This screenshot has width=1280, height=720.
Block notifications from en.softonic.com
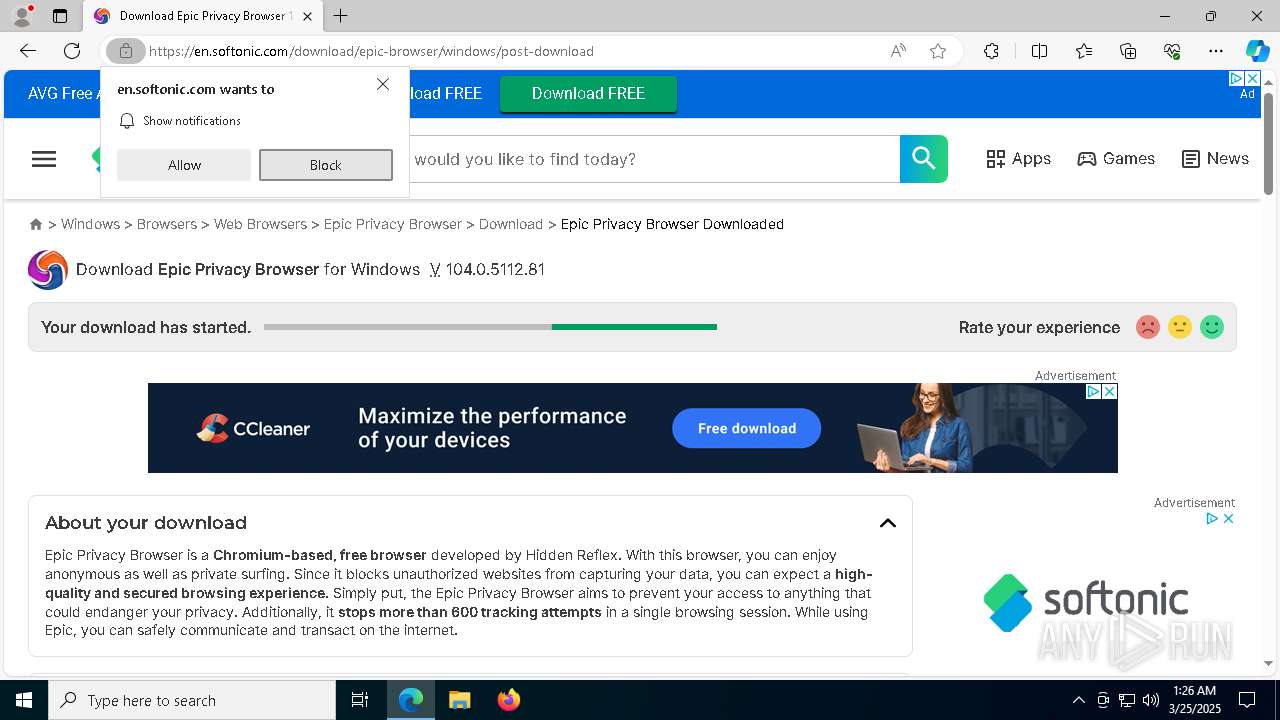tap(326, 165)
